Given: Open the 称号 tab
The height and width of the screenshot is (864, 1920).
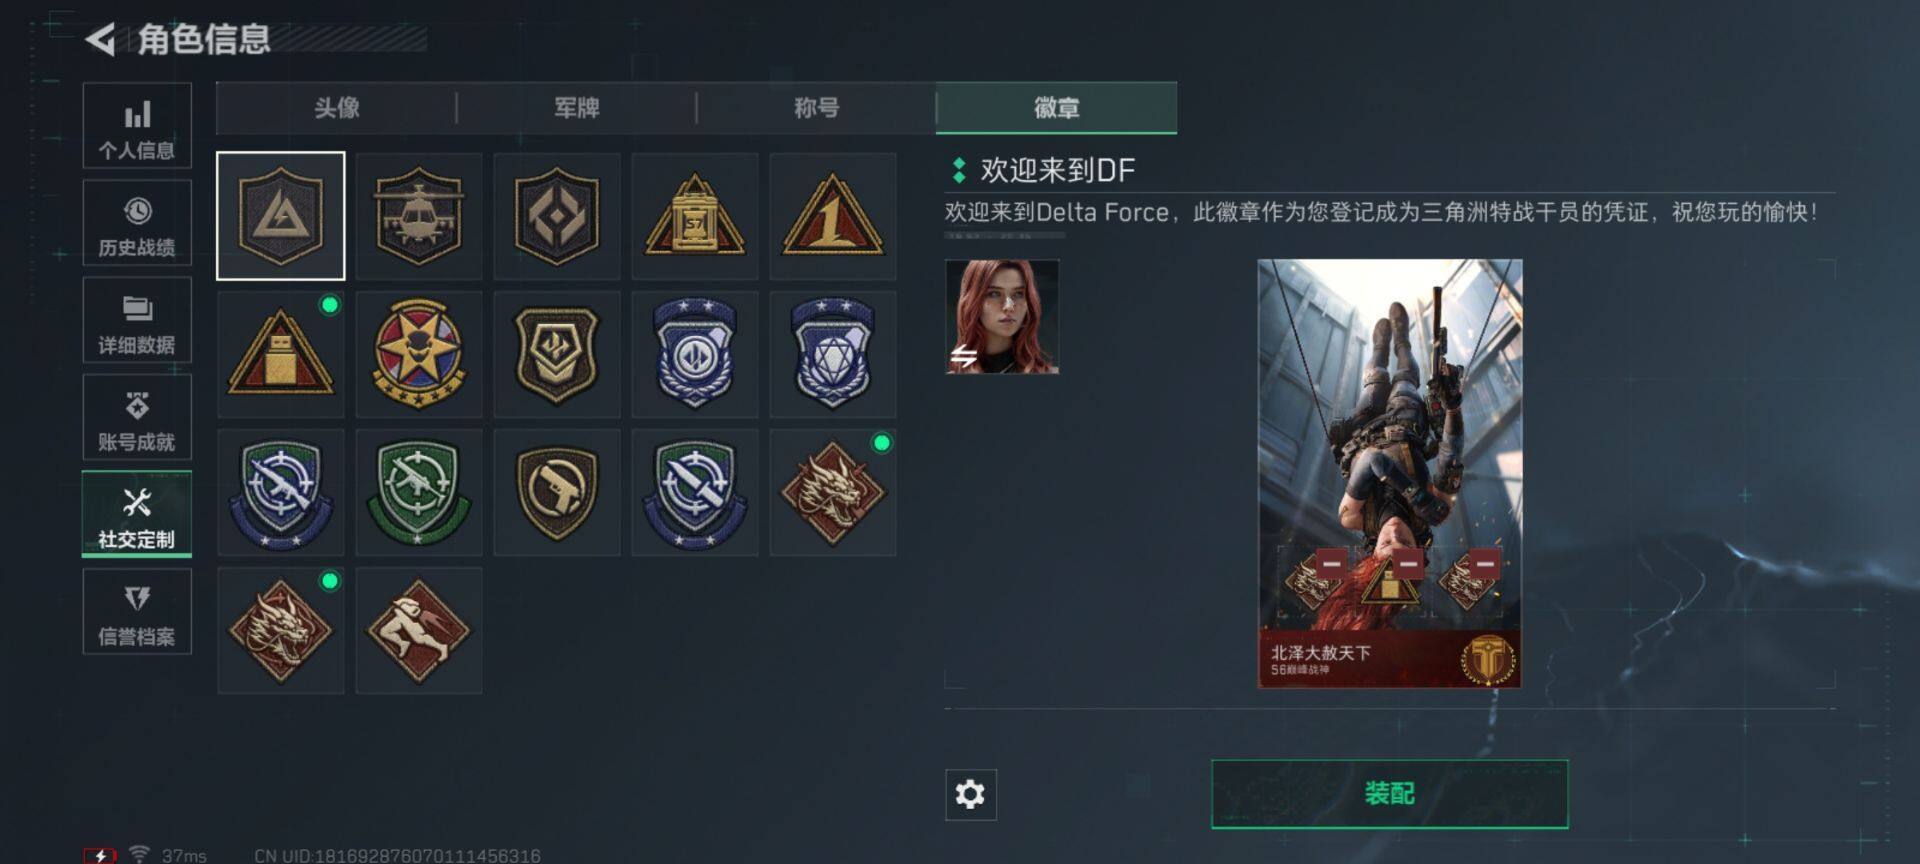Looking at the screenshot, I should coord(817,108).
